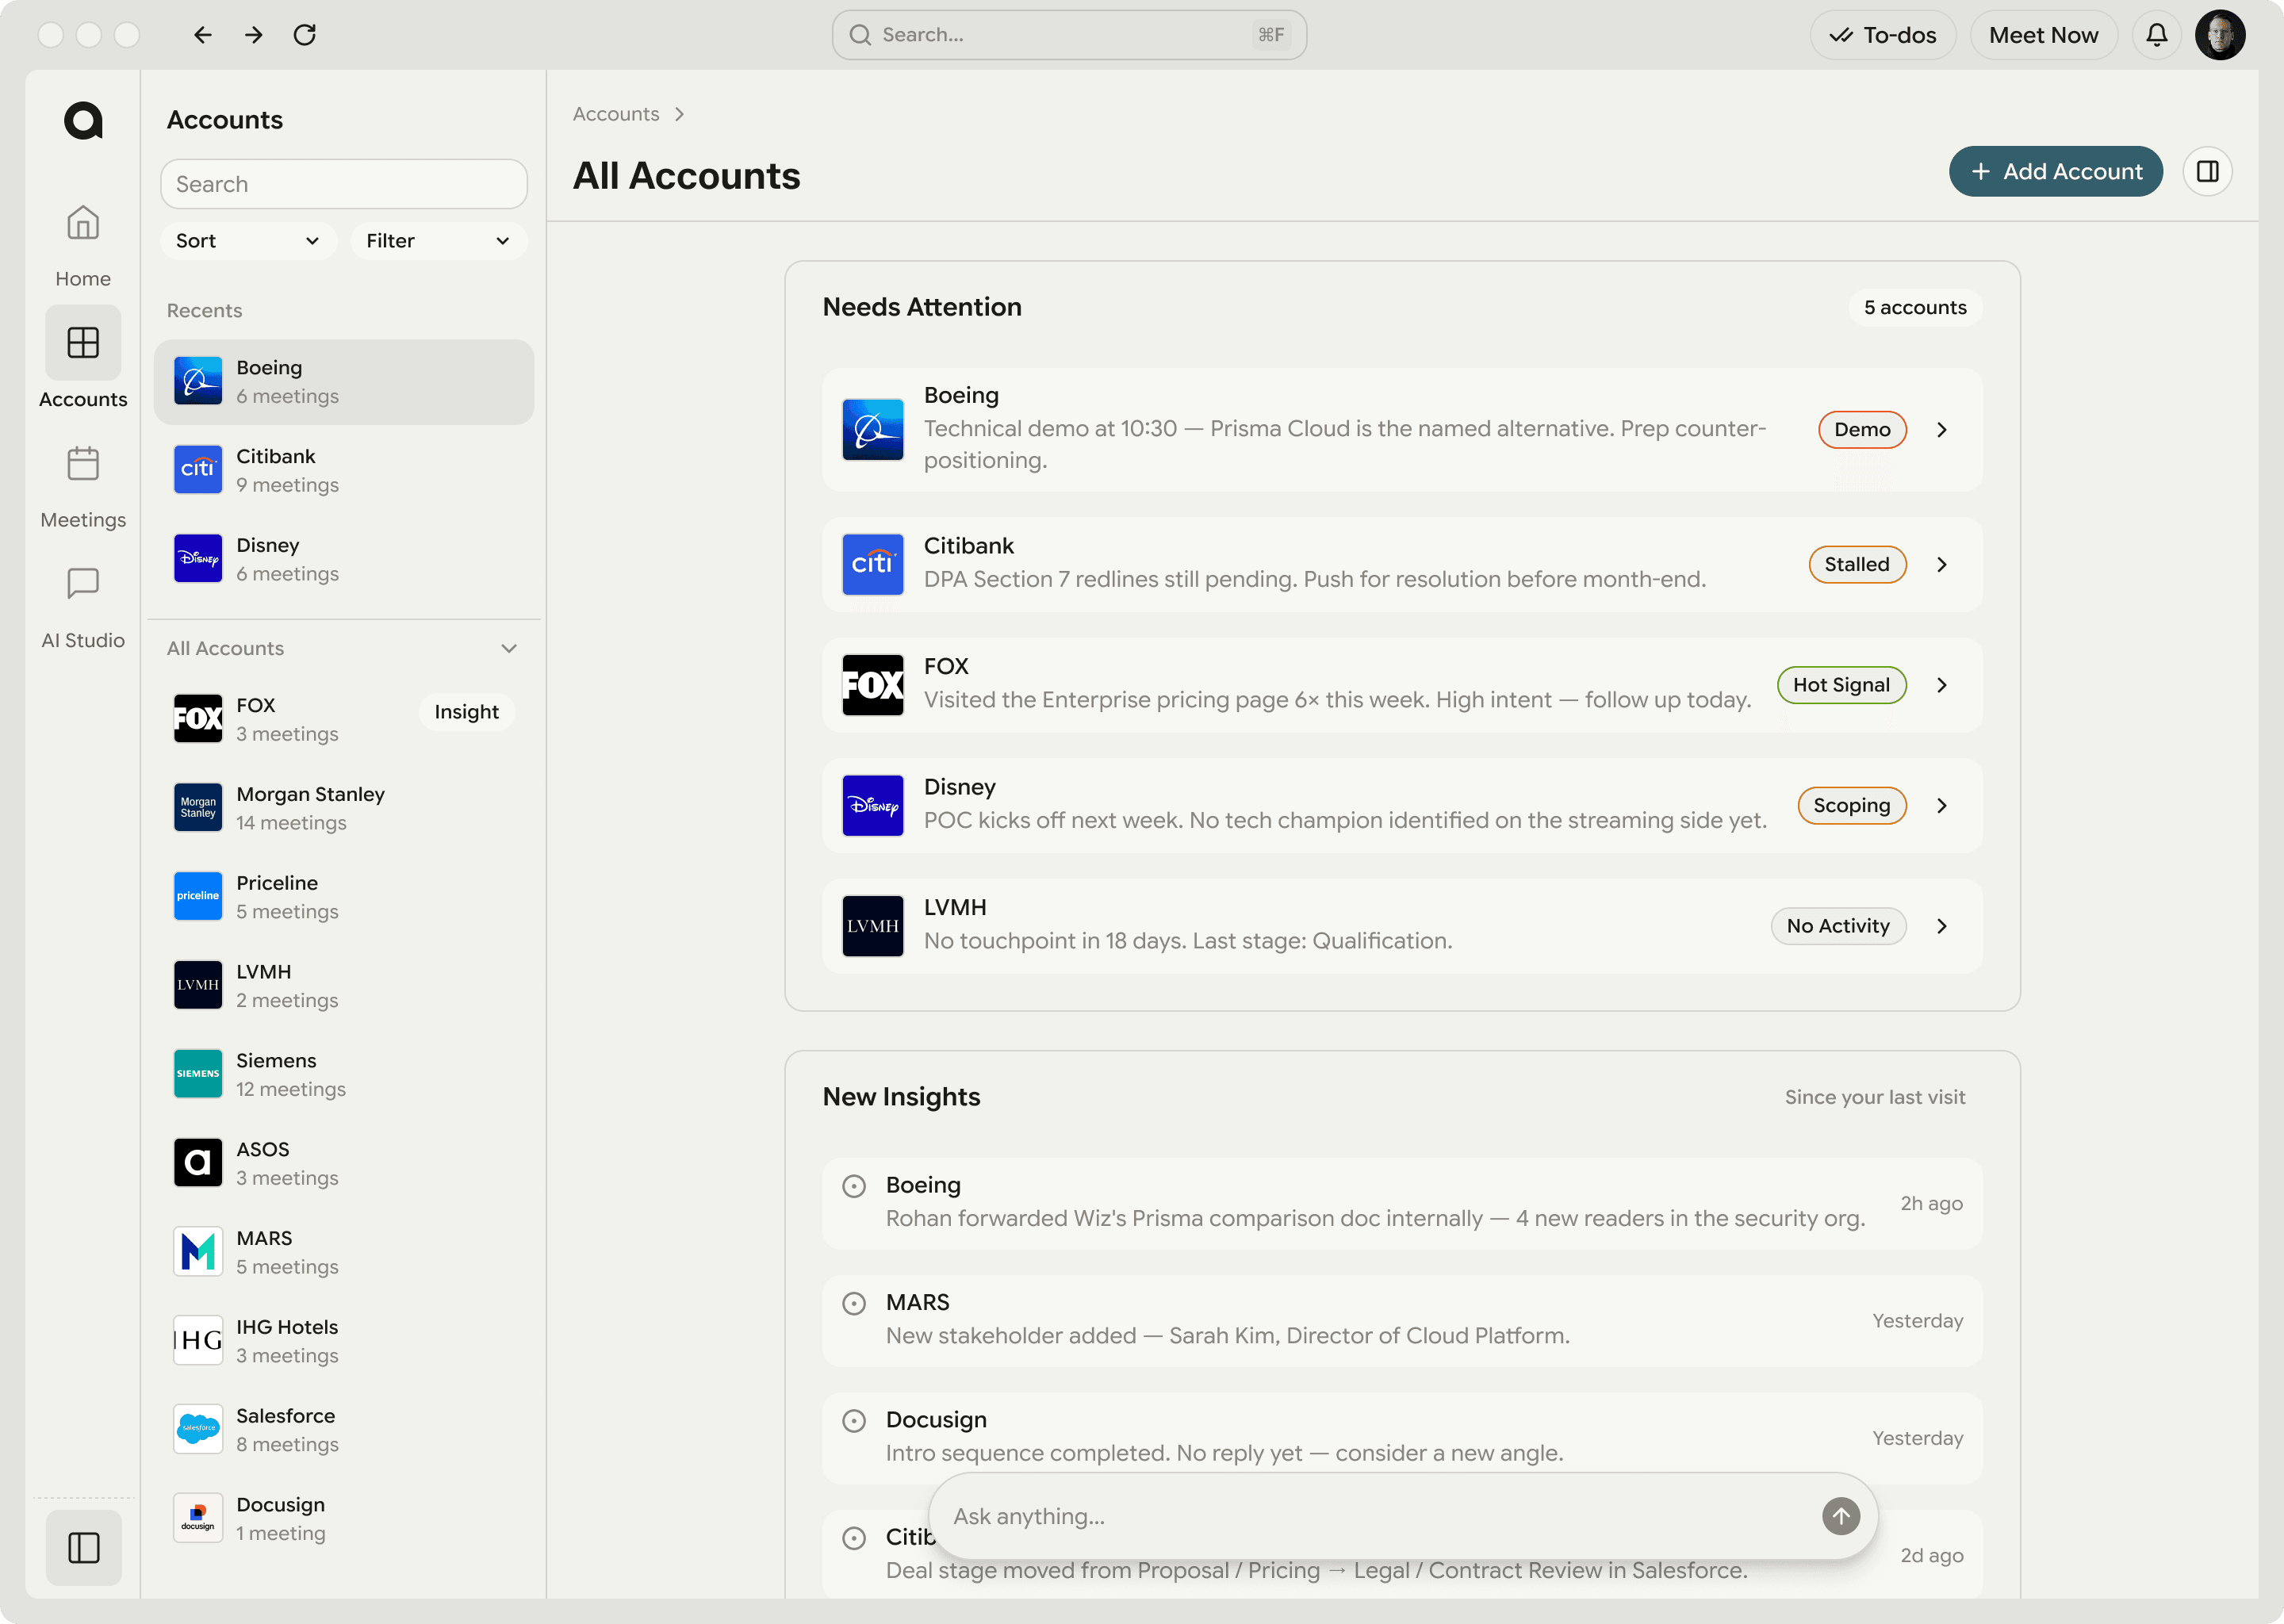Click the send arrow in the Ask anything bar
2284x1624 pixels.
click(x=1841, y=1515)
